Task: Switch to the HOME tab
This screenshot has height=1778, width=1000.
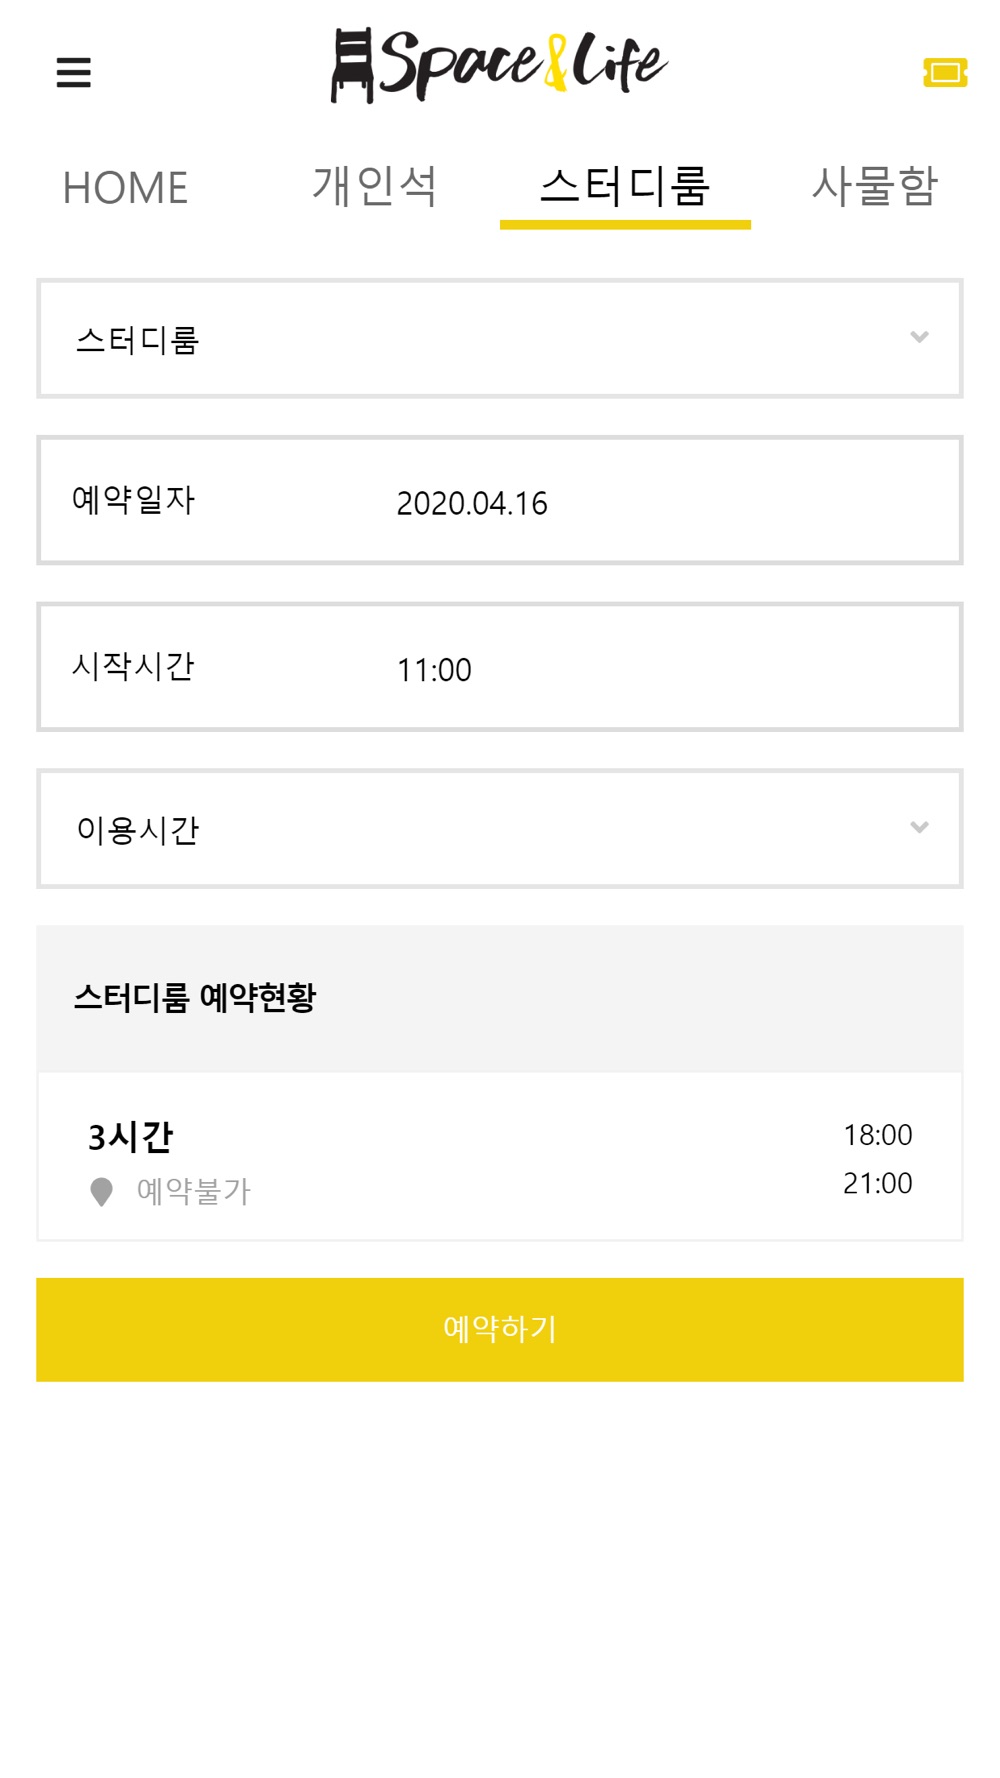Action: coord(125,188)
